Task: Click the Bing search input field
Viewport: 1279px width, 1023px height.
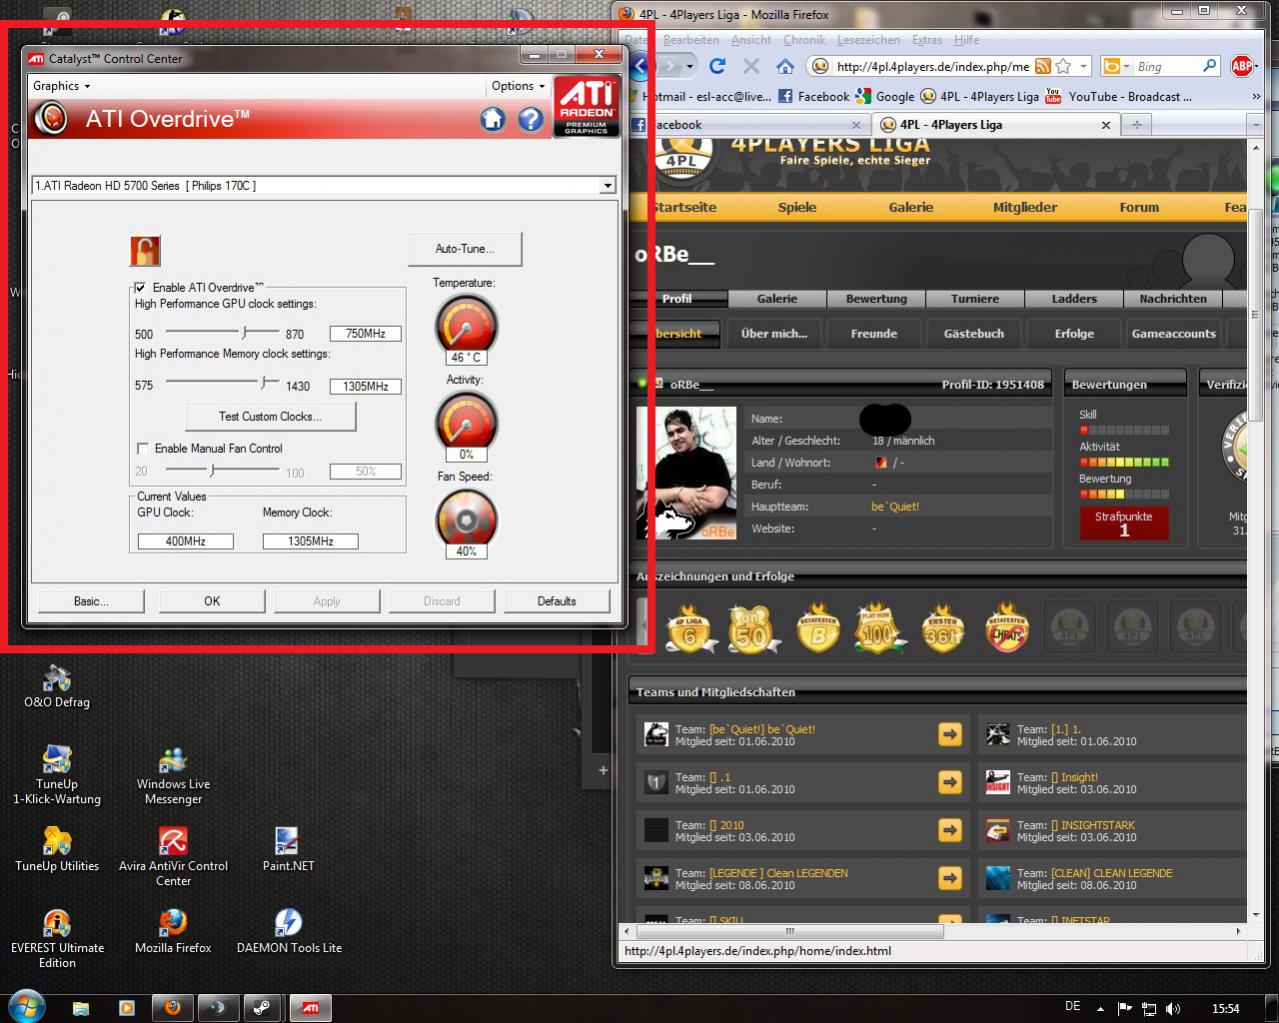Action: 1165,66
